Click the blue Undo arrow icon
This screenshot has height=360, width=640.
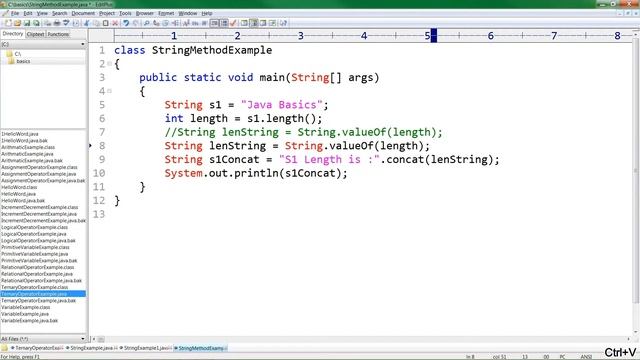pyautogui.click(x=126, y=23)
